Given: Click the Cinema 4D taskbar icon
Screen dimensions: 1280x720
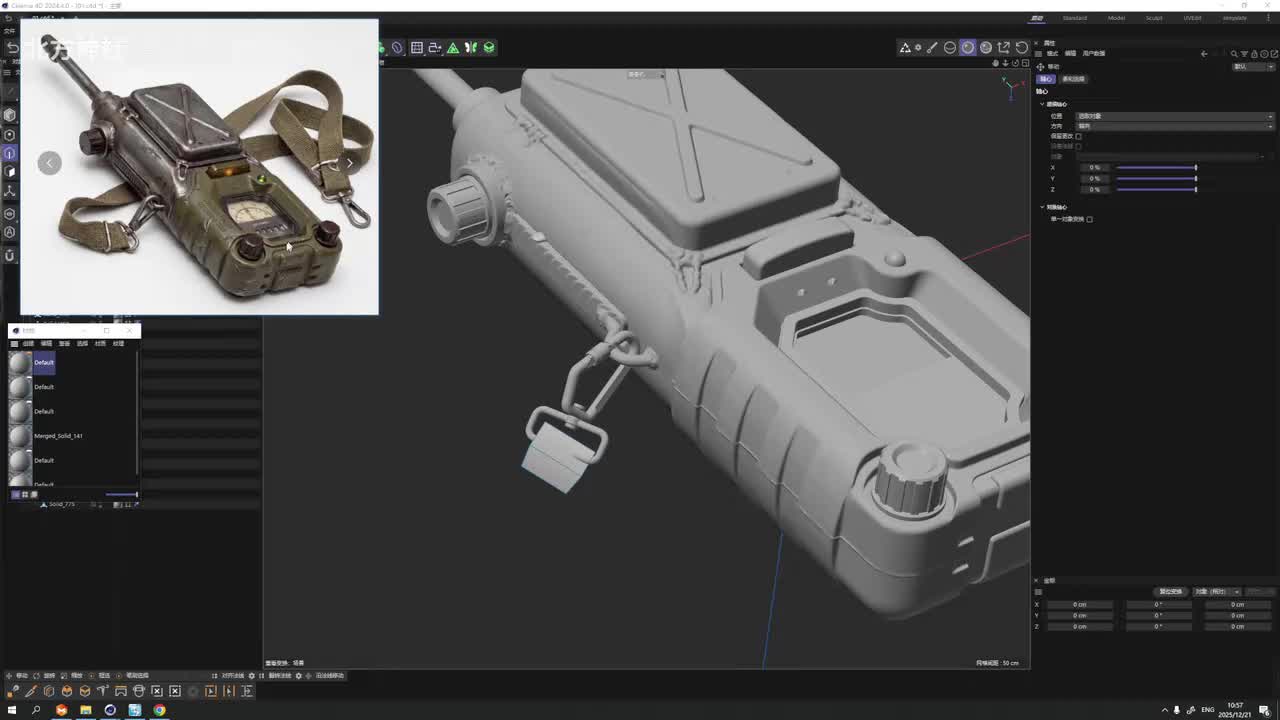Looking at the screenshot, I should 110,710.
